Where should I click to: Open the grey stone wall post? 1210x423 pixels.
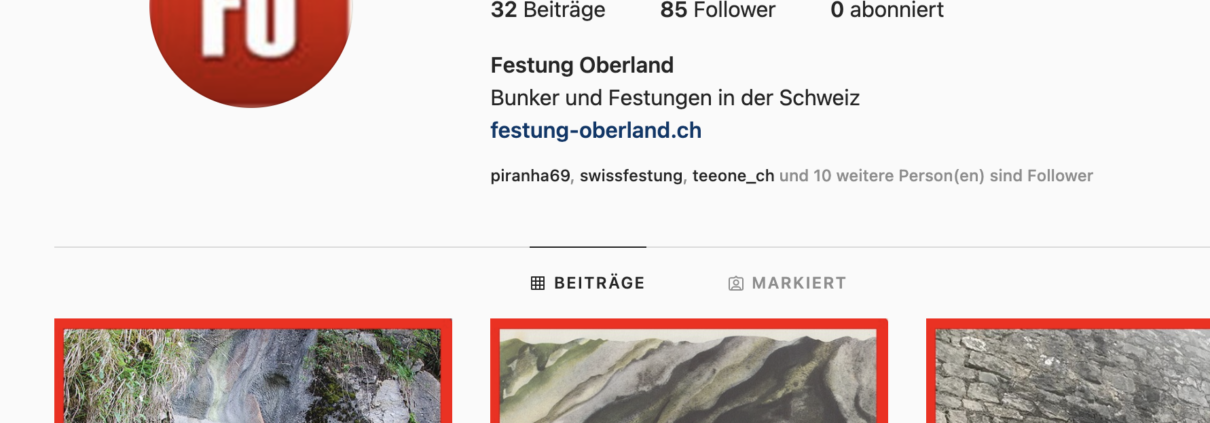point(1068,371)
